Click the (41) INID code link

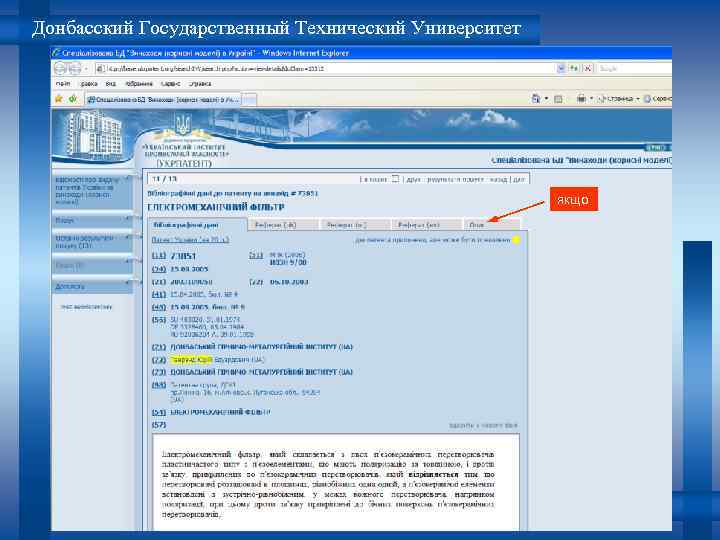(x=158, y=294)
